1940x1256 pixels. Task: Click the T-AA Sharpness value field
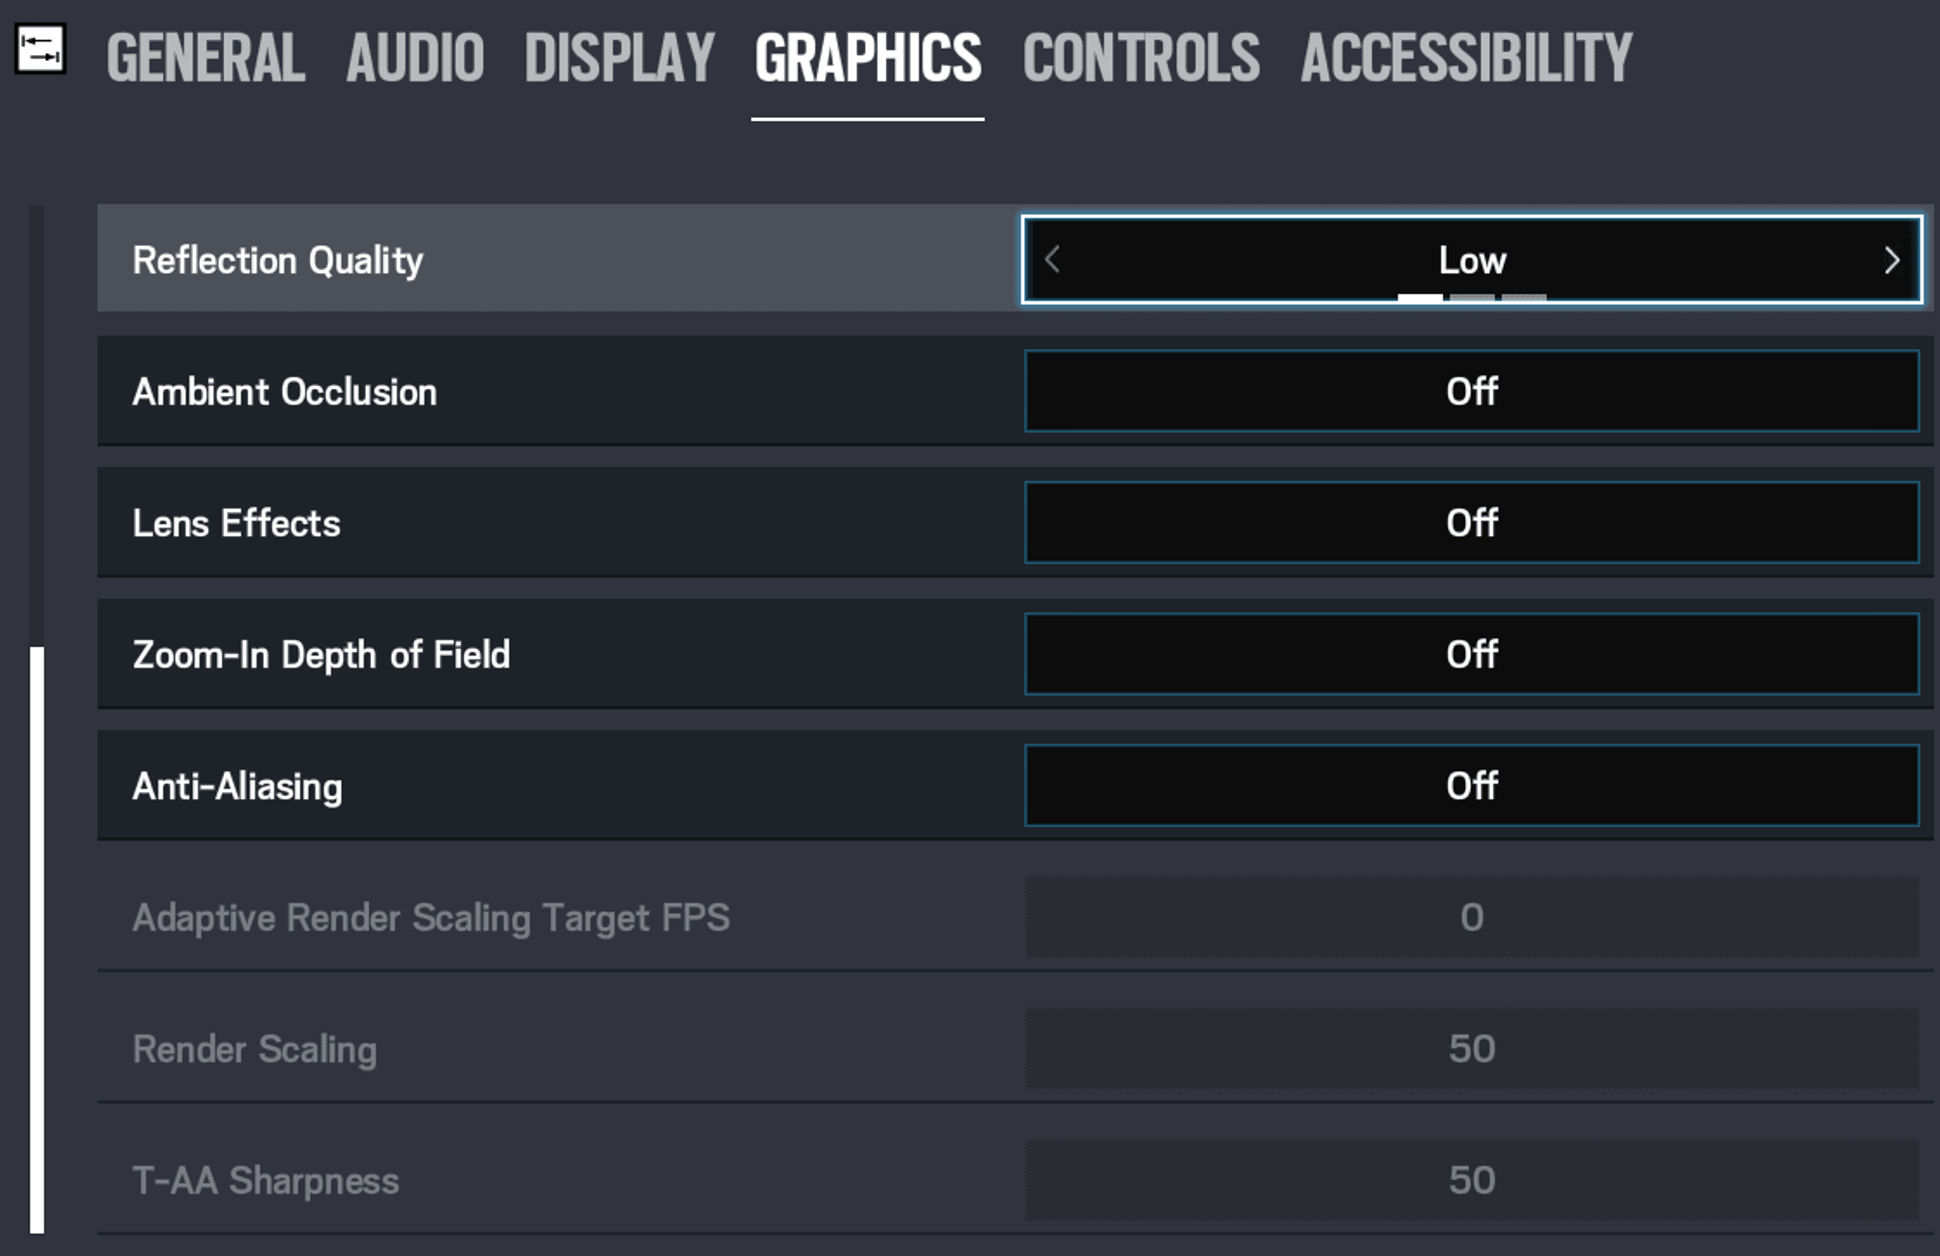coord(1471,1180)
